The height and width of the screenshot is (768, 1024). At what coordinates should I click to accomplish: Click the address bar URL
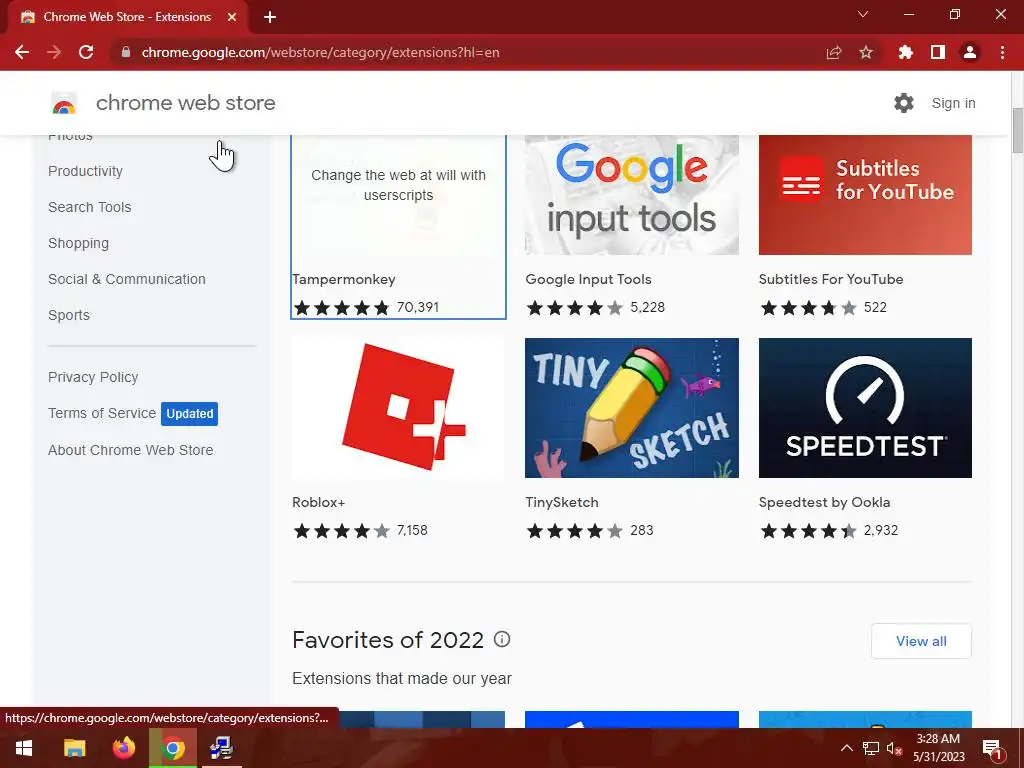point(320,52)
